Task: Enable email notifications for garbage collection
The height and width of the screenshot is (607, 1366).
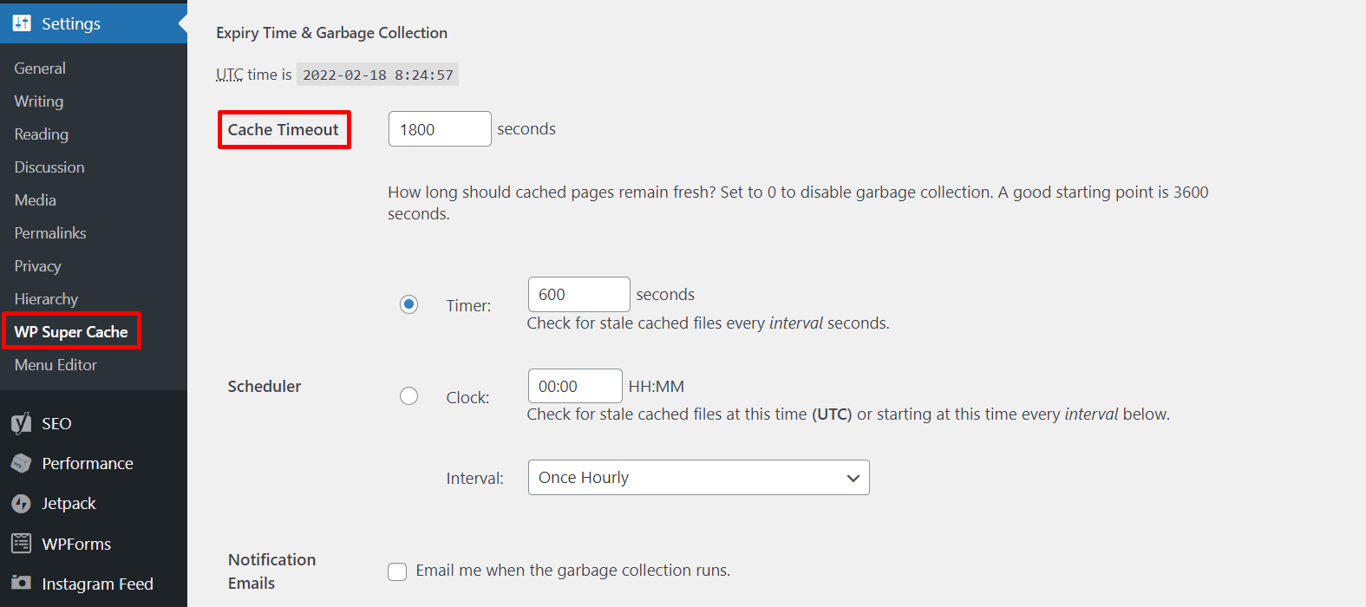Action: pyautogui.click(x=397, y=571)
